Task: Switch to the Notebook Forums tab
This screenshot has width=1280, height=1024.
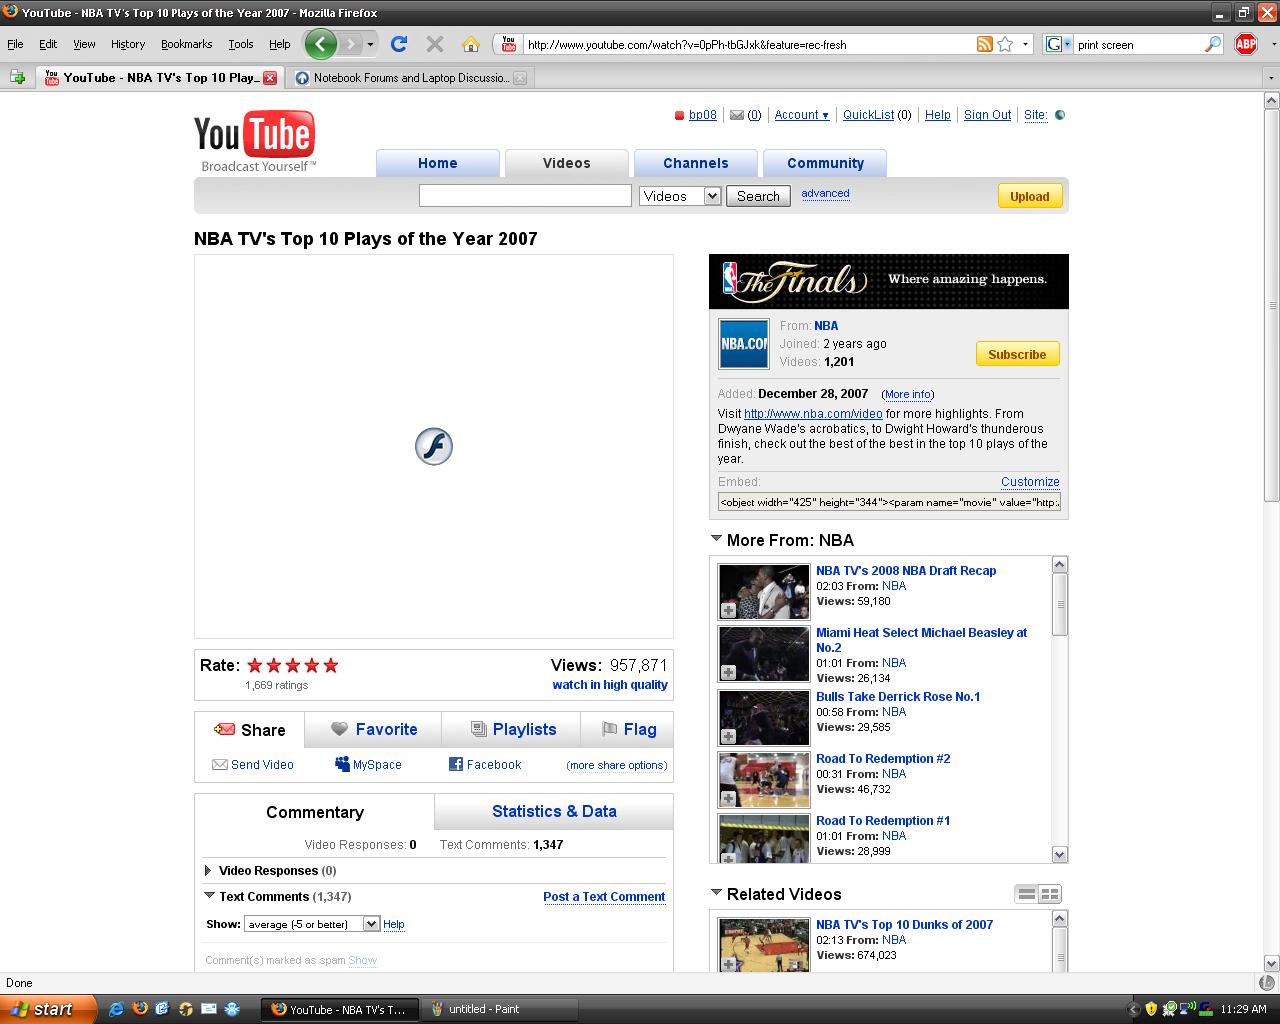Action: [410, 78]
